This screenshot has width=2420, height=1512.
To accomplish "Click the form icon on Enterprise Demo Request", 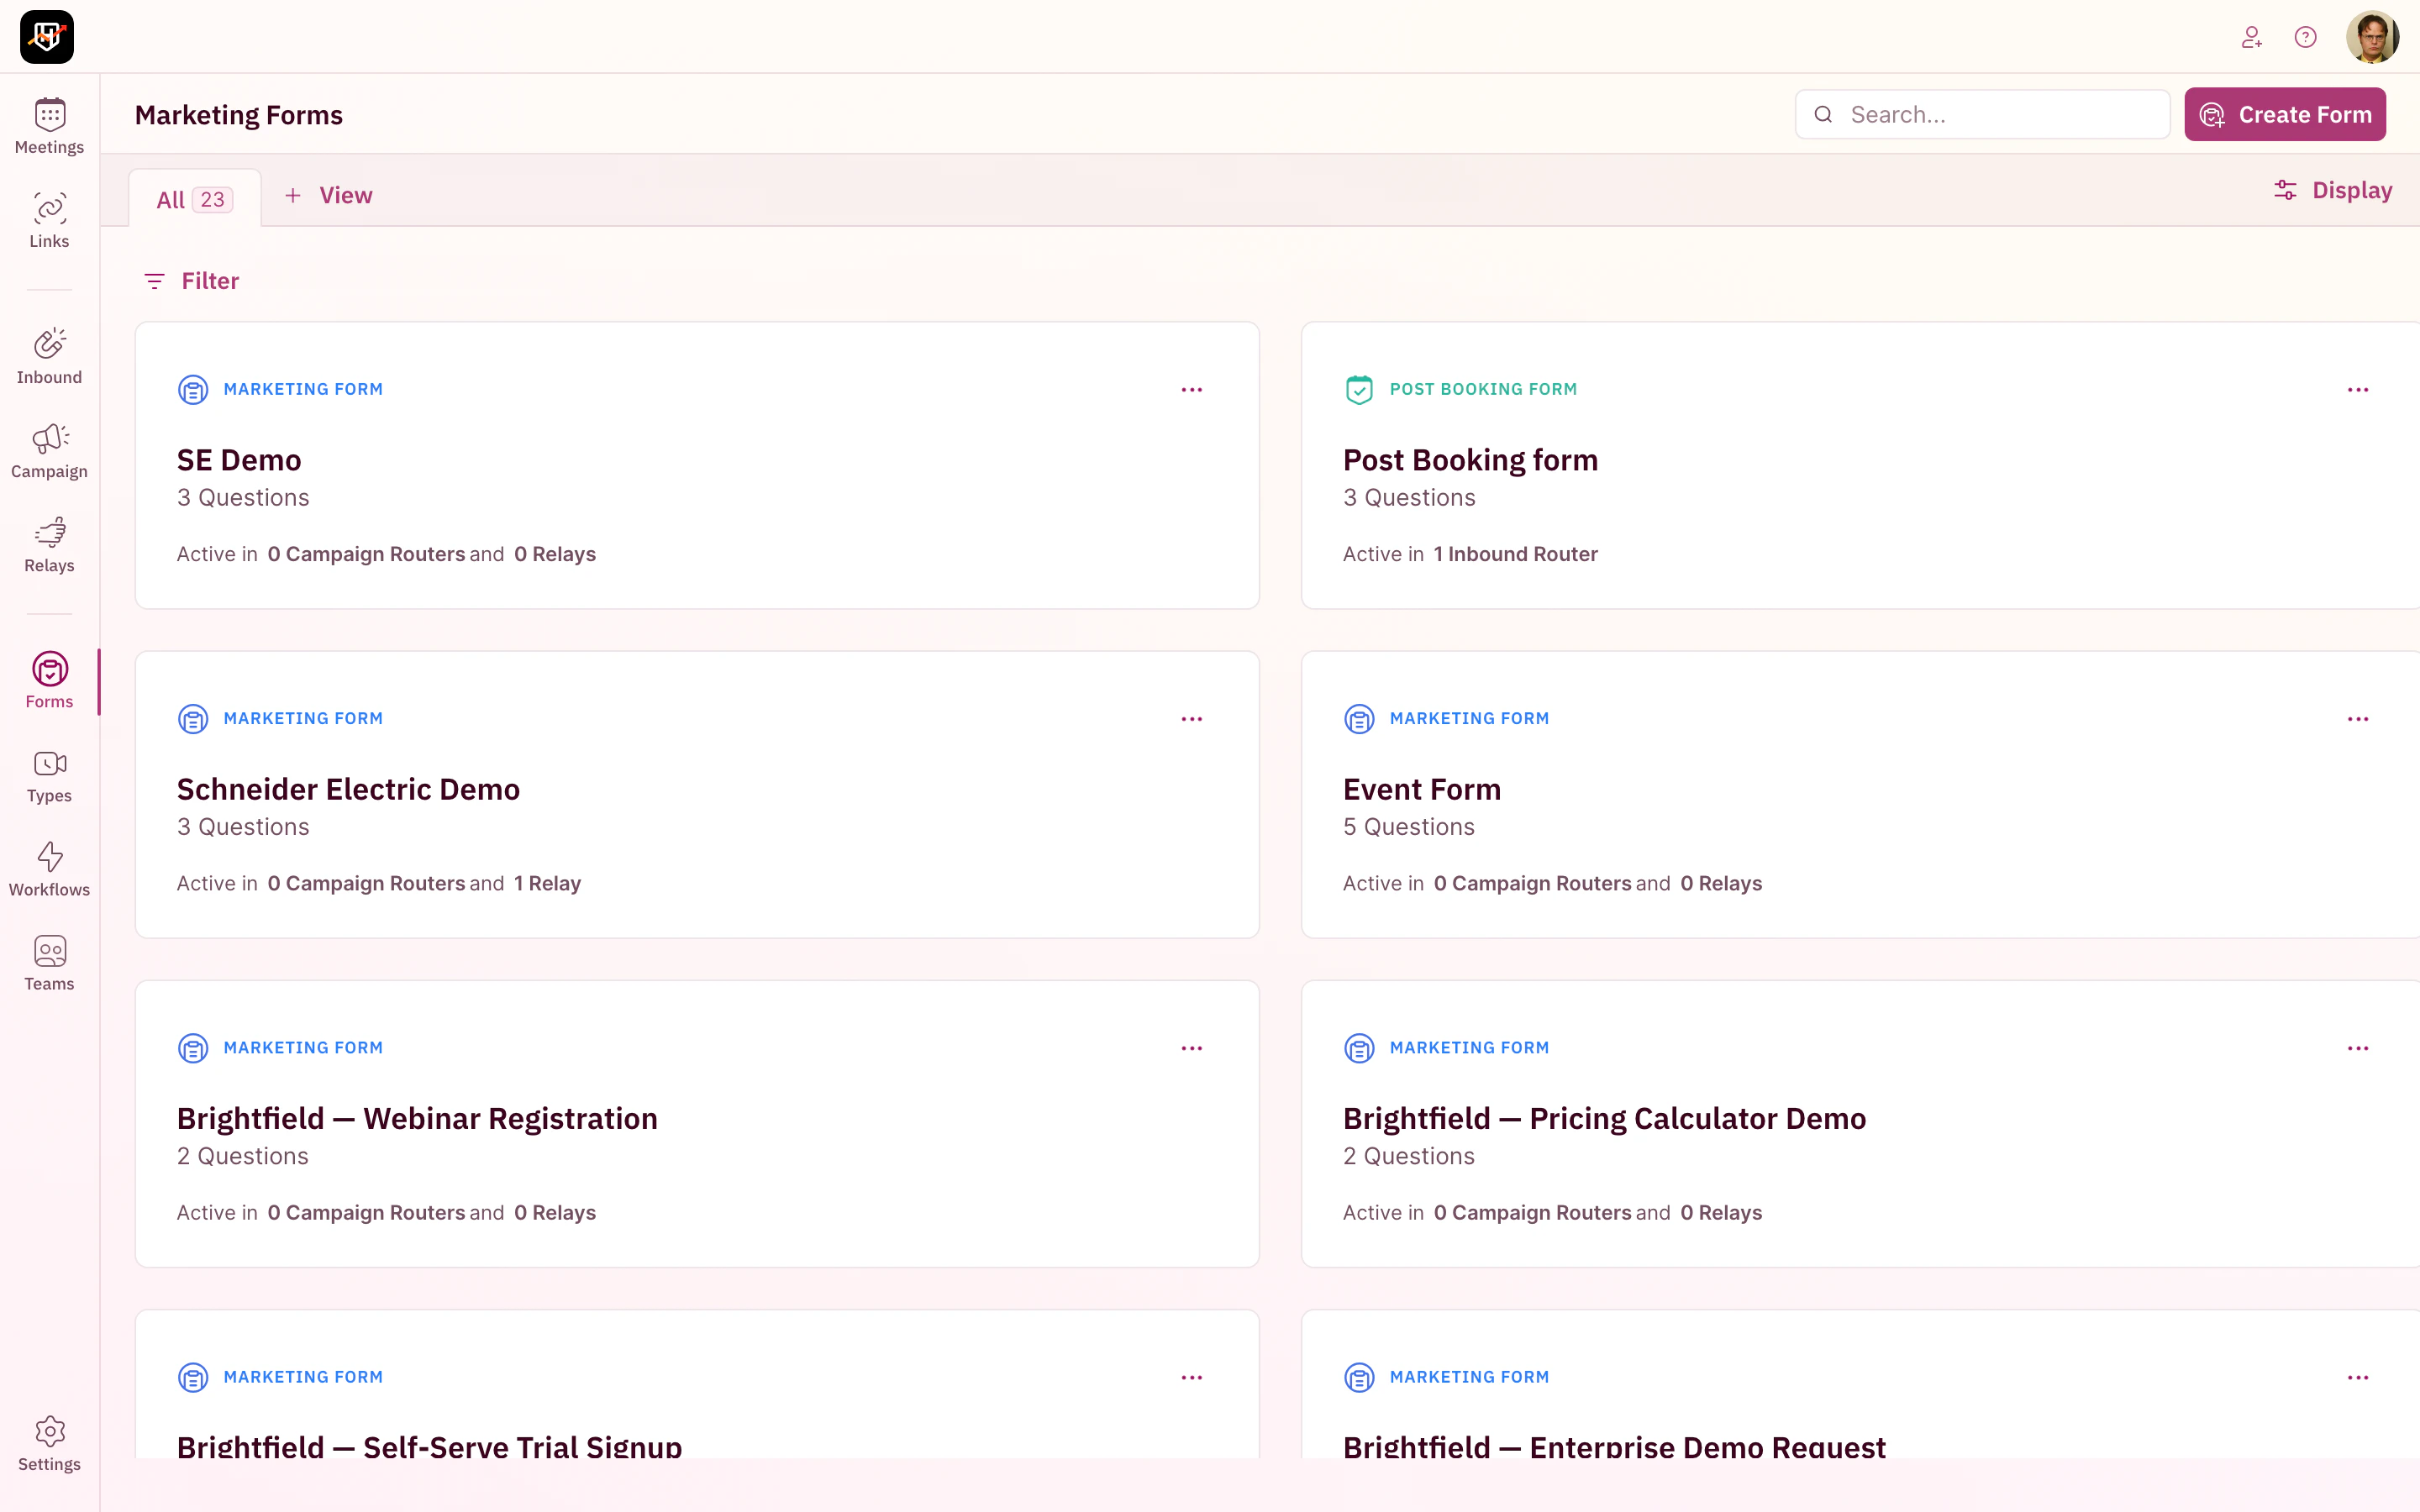I will pyautogui.click(x=1359, y=1377).
